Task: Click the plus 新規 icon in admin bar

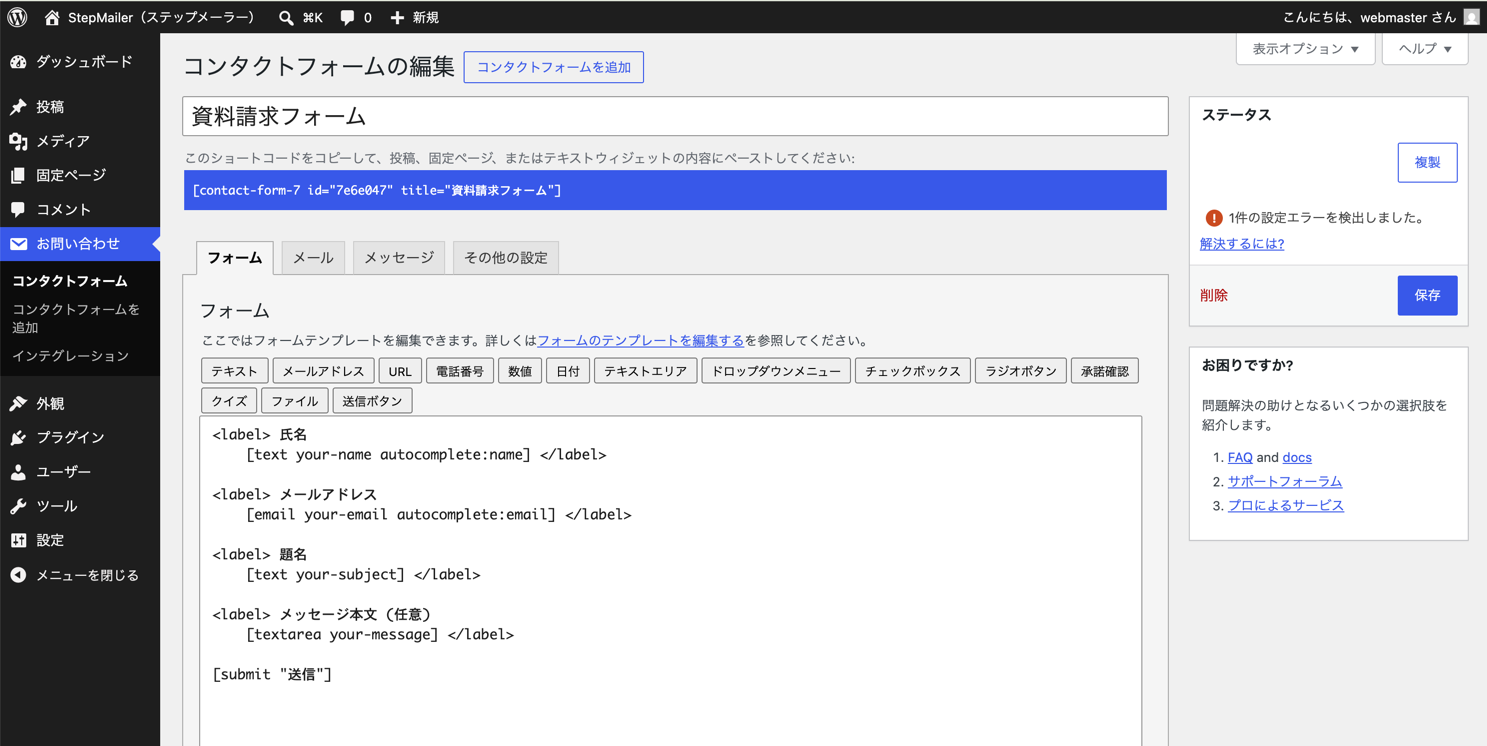Action: click(397, 17)
